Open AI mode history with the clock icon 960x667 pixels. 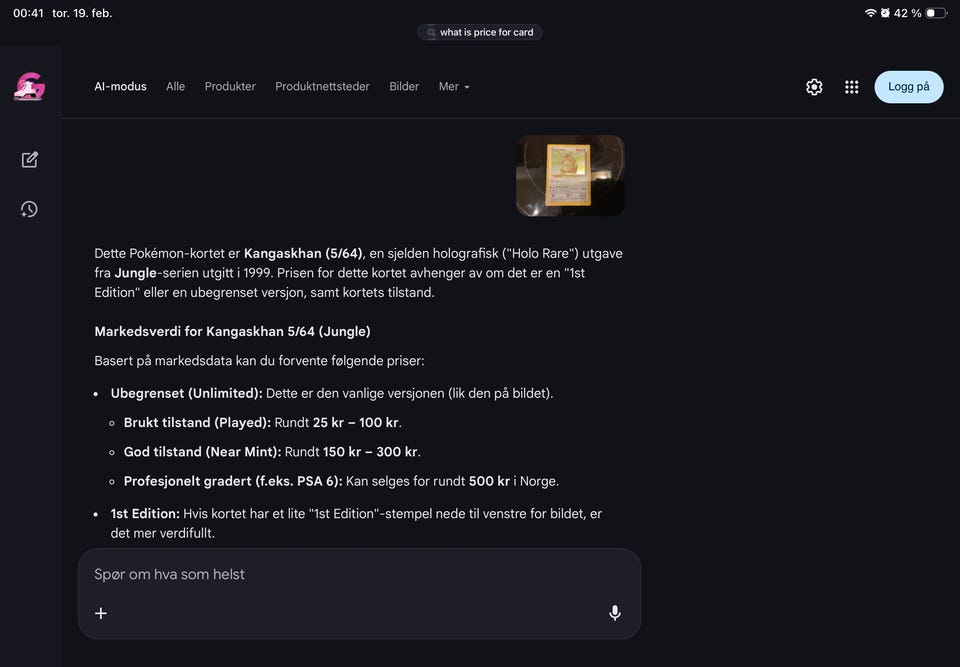pos(29,209)
